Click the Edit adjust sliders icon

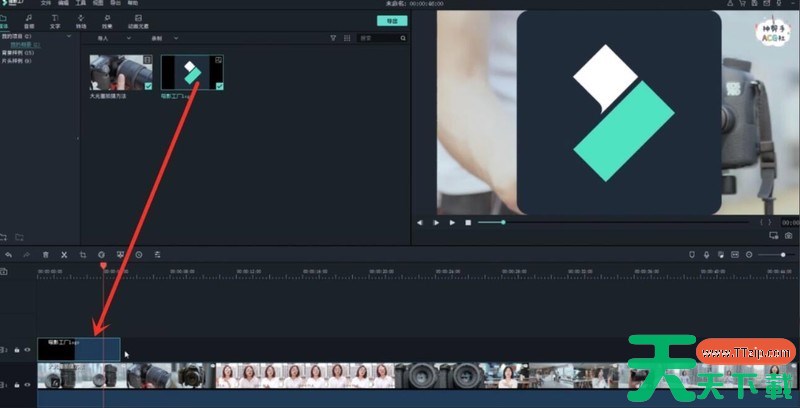(157, 254)
